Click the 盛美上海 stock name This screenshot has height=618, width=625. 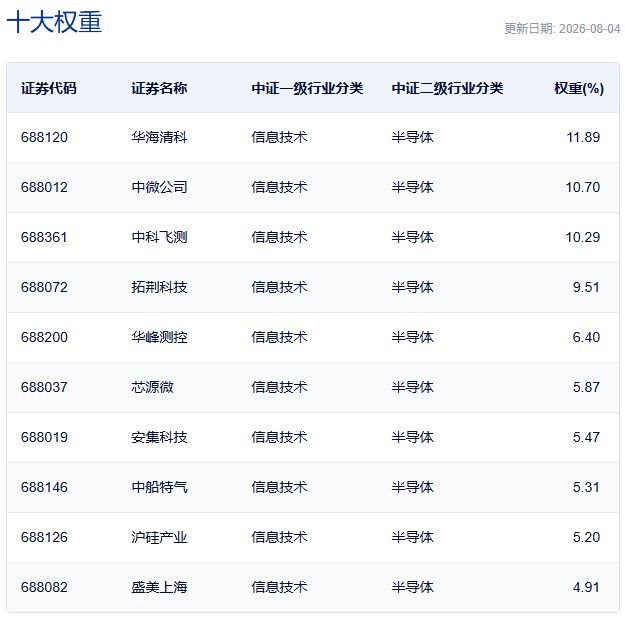point(159,587)
